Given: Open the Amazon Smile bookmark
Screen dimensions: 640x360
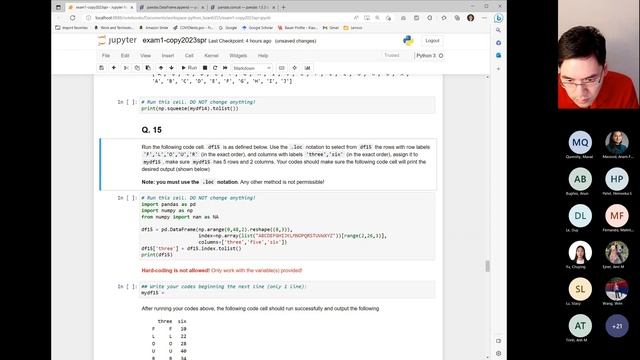Looking at the screenshot, I should click(x=154, y=28).
